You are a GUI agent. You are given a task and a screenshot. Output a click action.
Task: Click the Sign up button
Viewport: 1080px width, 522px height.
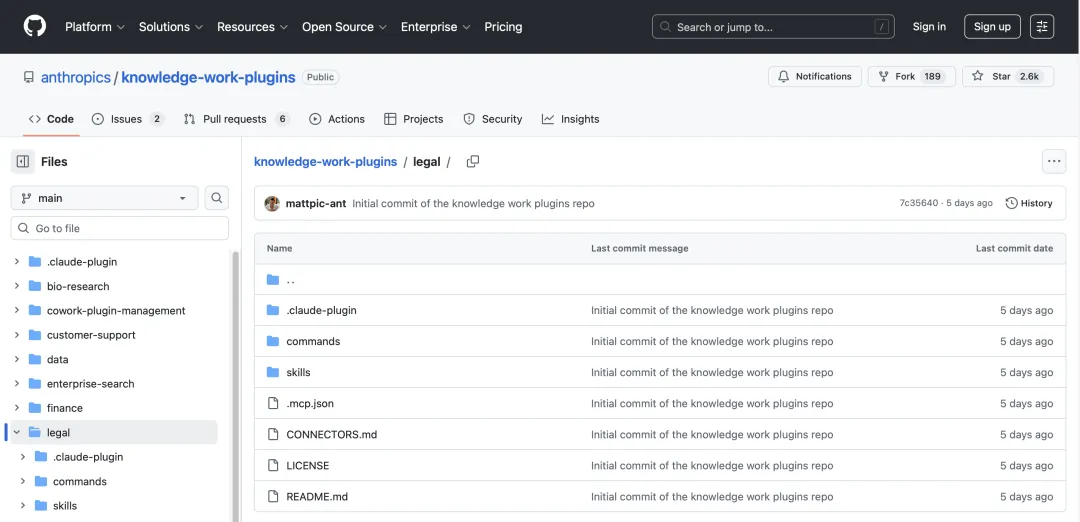pyautogui.click(x=992, y=27)
